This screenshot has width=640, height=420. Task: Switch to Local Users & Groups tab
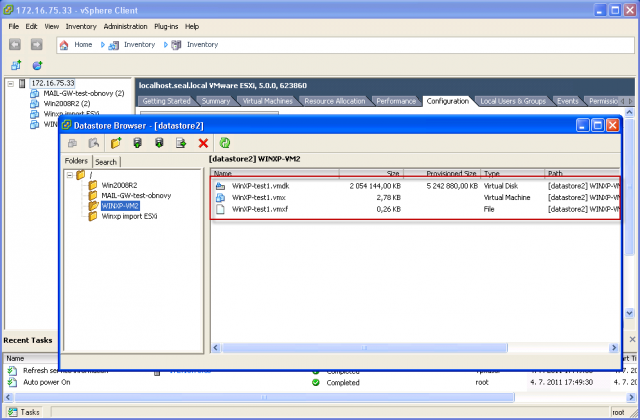pyautogui.click(x=513, y=101)
